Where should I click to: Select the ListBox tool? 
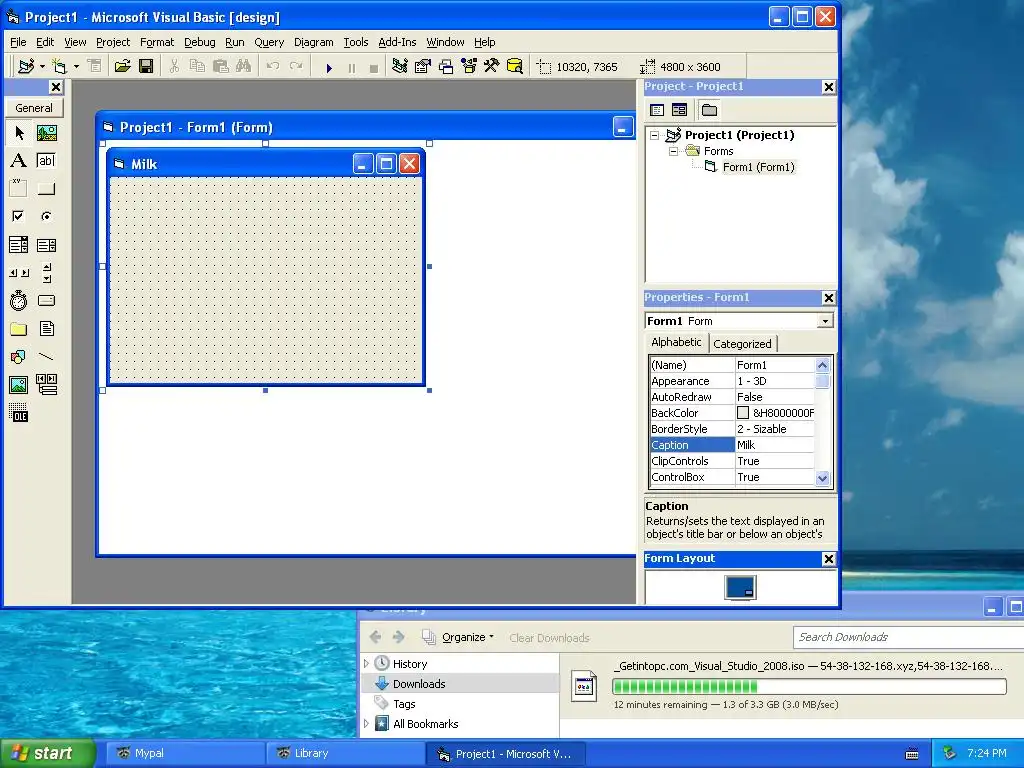[46, 245]
